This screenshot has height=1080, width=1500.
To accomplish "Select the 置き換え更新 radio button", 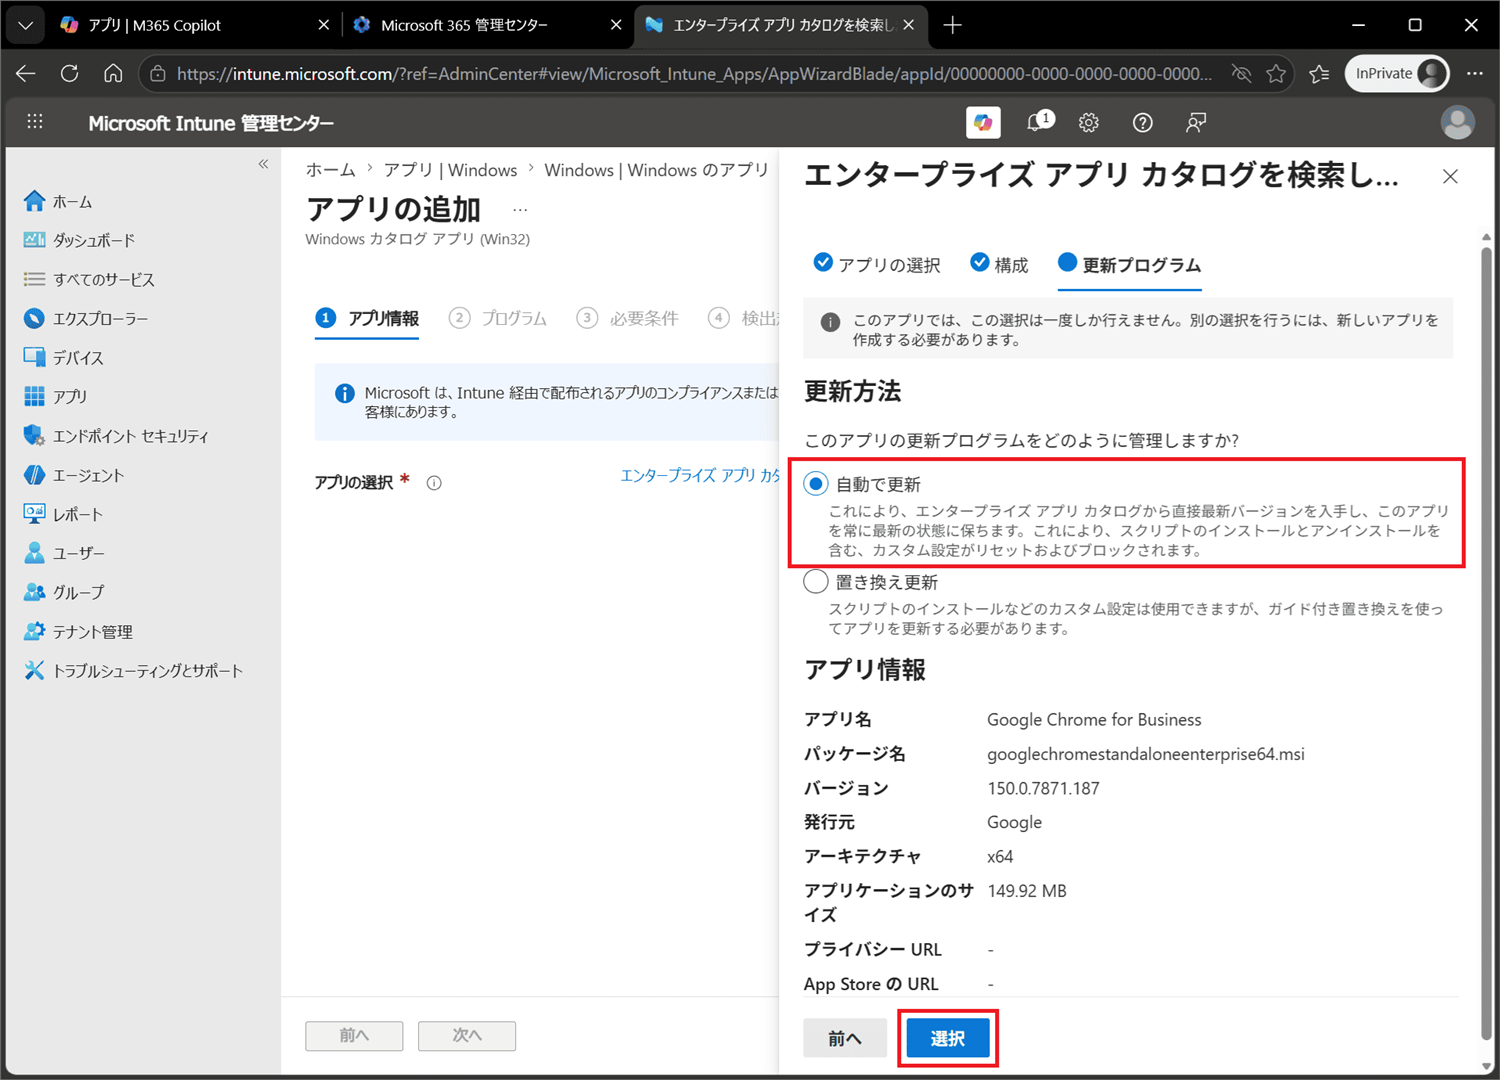I will tap(816, 582).
